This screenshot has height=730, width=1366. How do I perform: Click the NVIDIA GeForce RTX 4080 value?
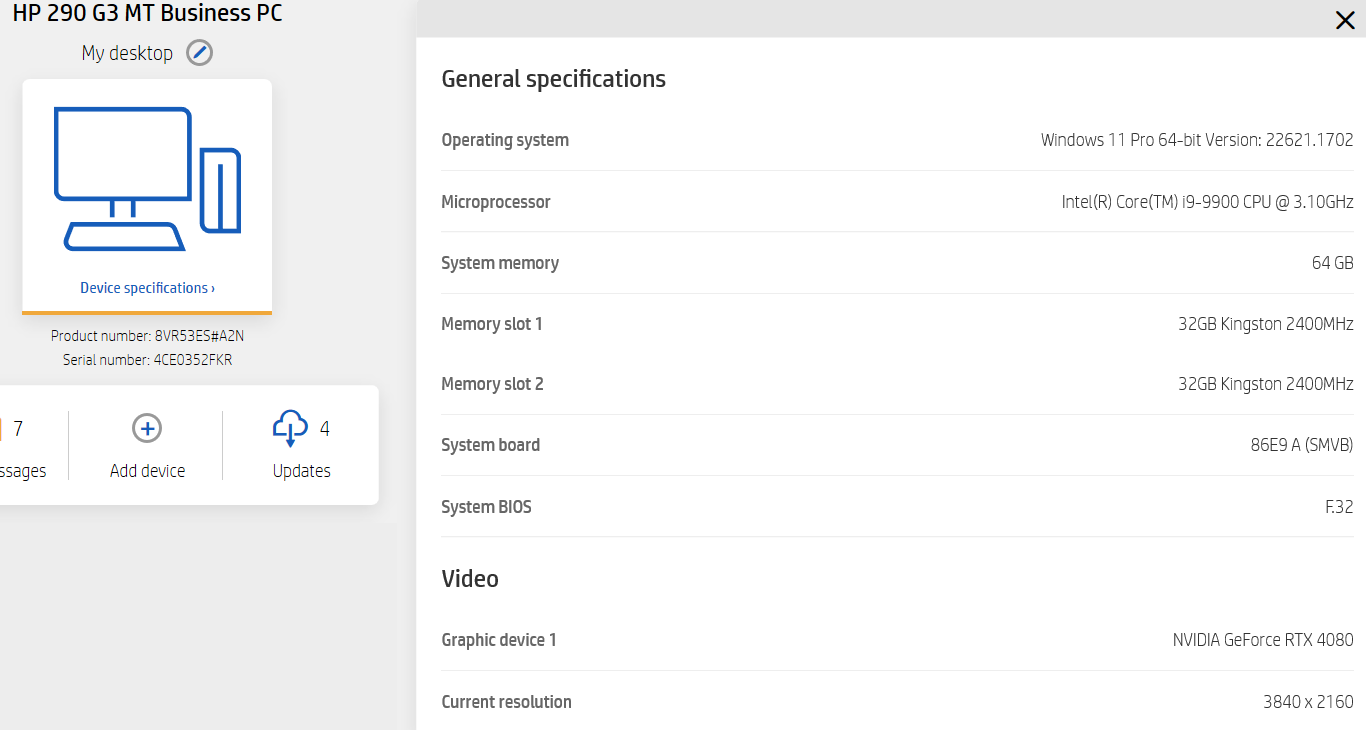[1262, 640]
